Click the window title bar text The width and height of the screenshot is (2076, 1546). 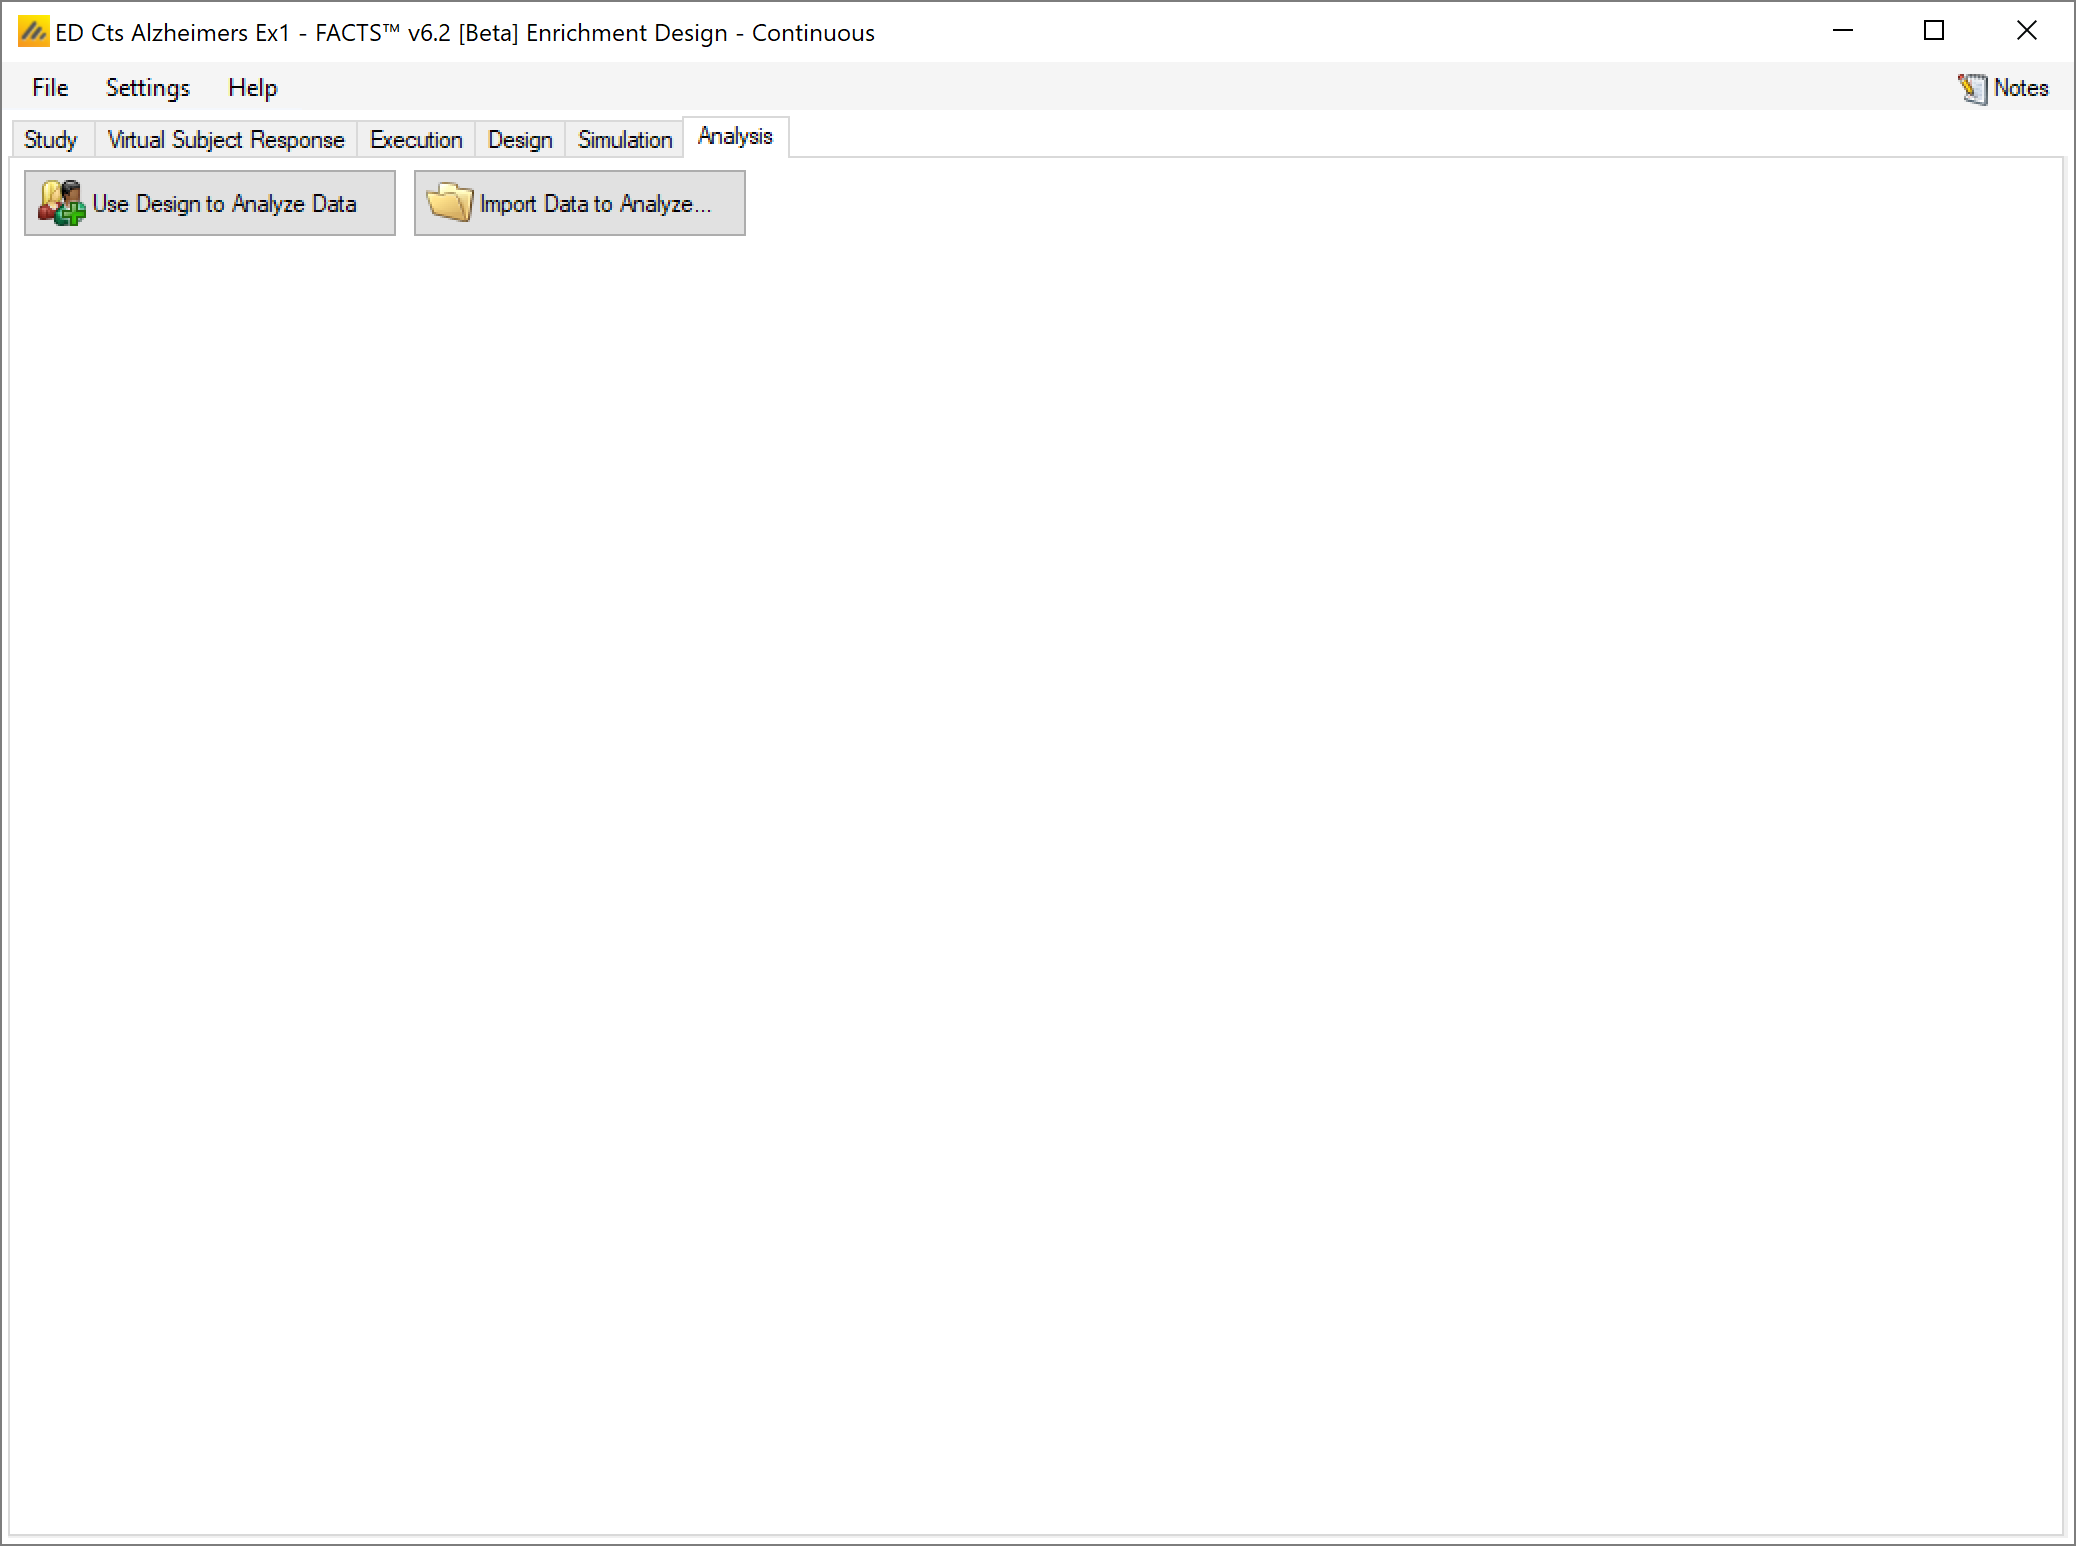pyautogui.click(x=465, y=32)
